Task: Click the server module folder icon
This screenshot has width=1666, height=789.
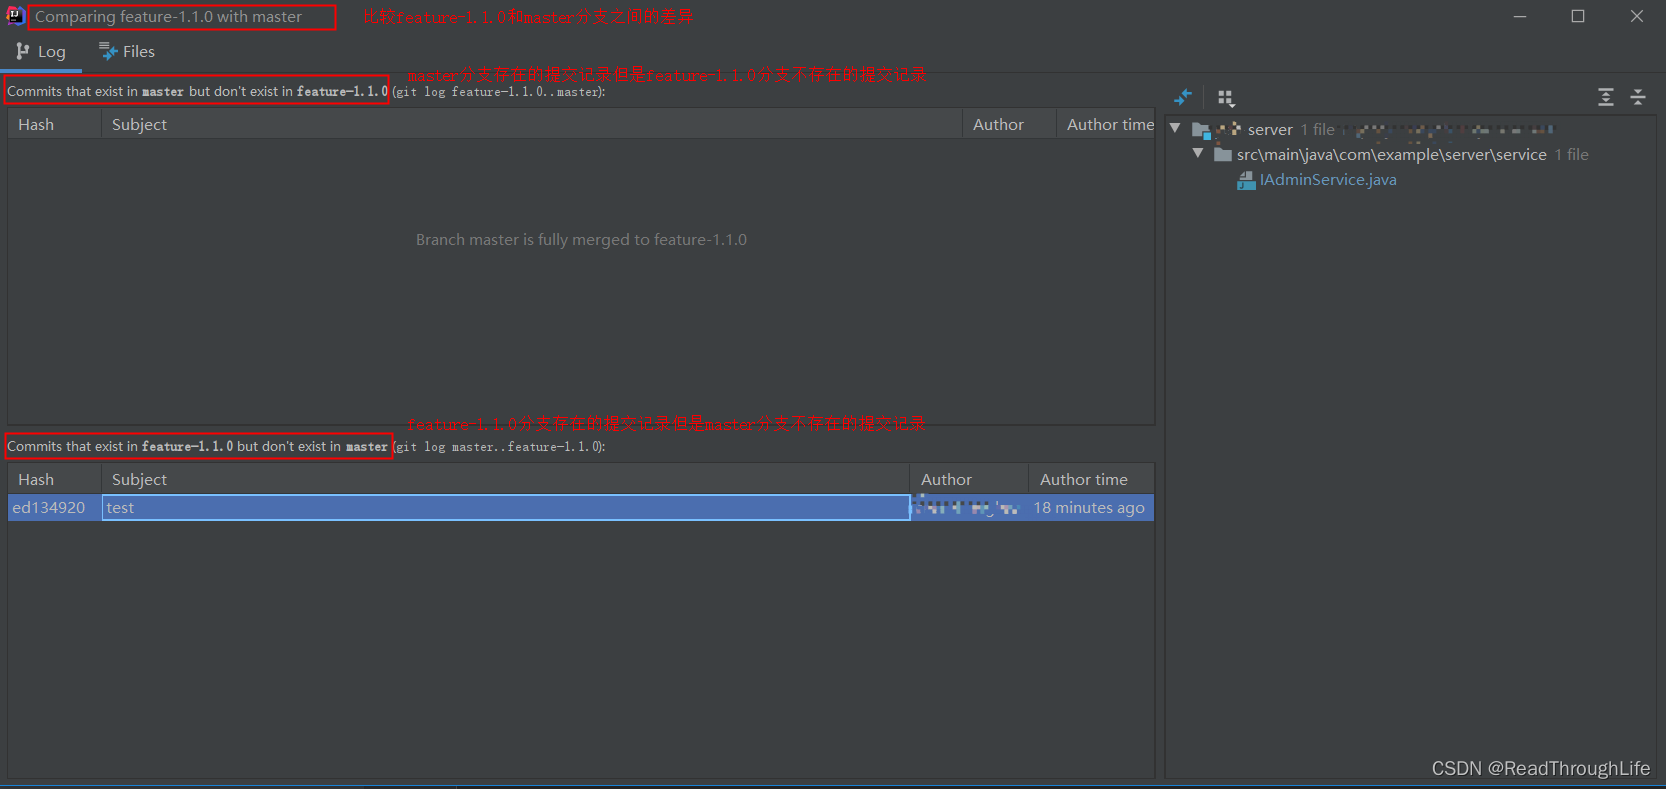Action: [1201, 130]
